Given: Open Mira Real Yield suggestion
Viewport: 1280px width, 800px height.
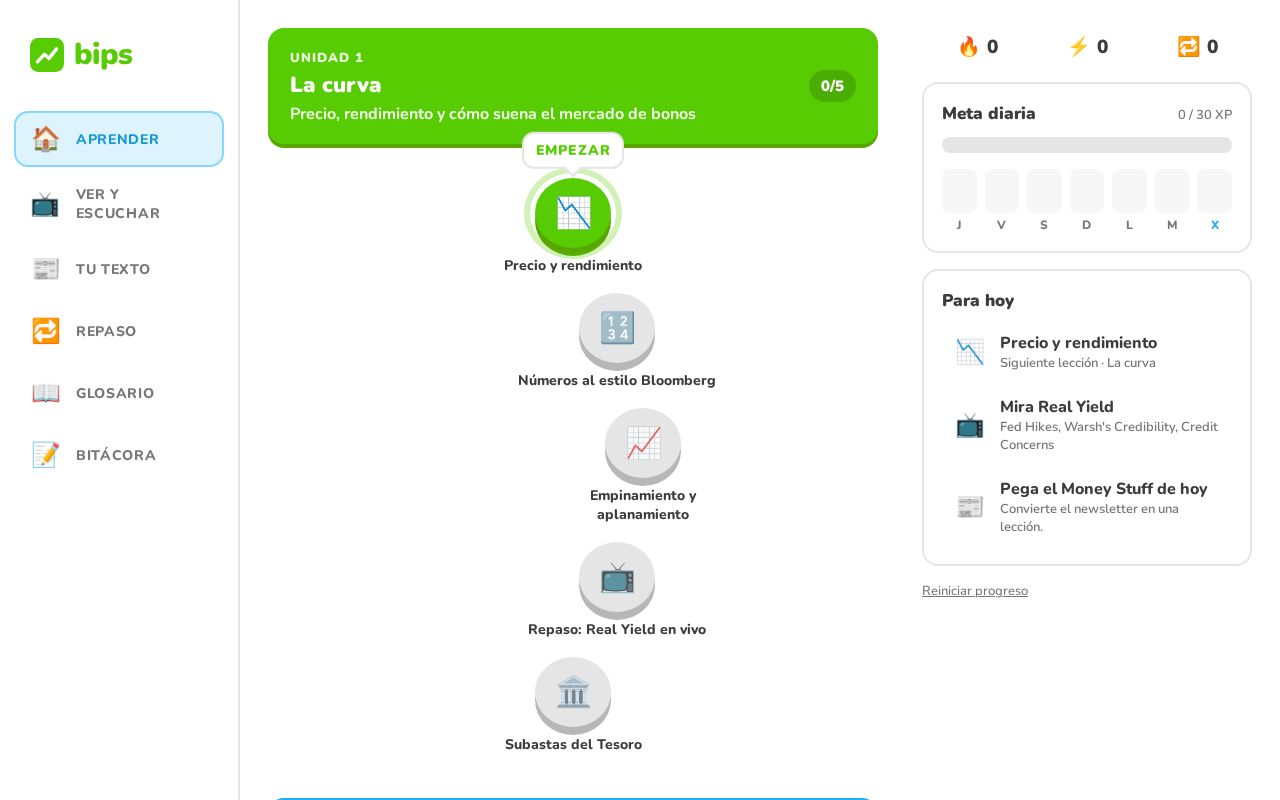Looking at the screenshot, I should tap(1087, 425).
